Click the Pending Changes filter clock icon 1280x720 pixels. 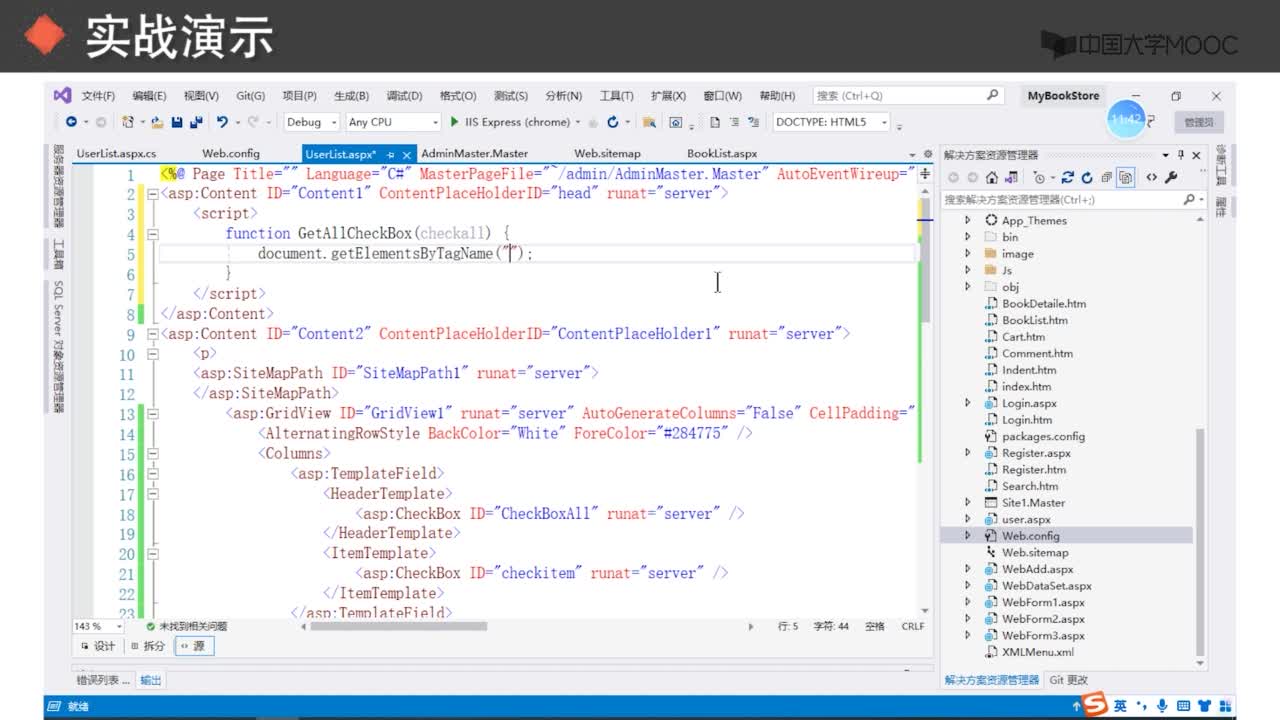point(1040,178)
